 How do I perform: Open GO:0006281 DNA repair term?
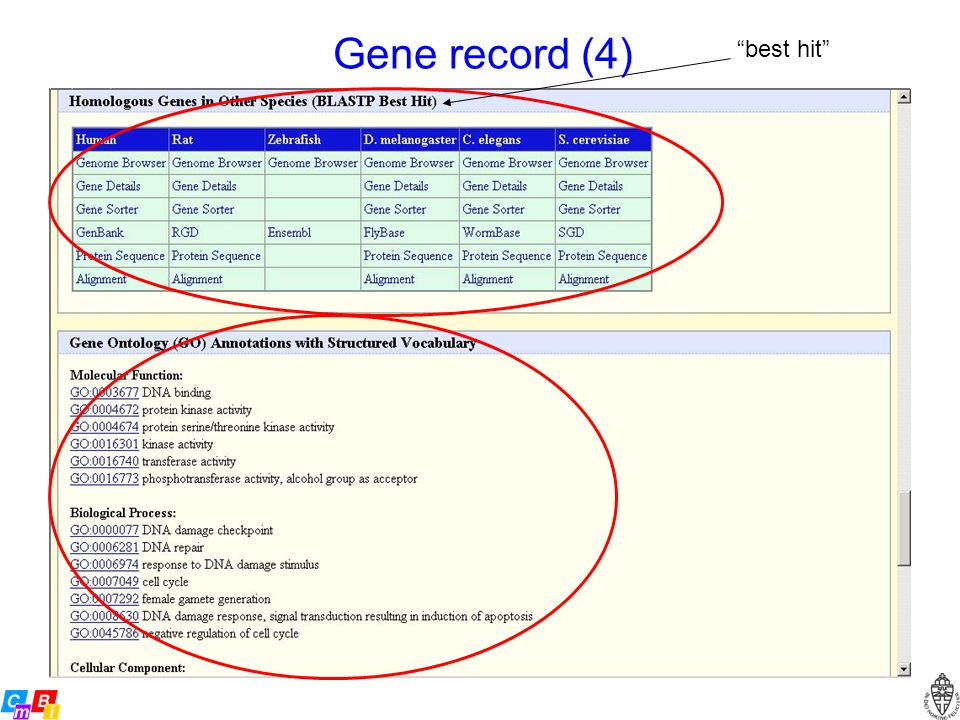pos(104,547)
